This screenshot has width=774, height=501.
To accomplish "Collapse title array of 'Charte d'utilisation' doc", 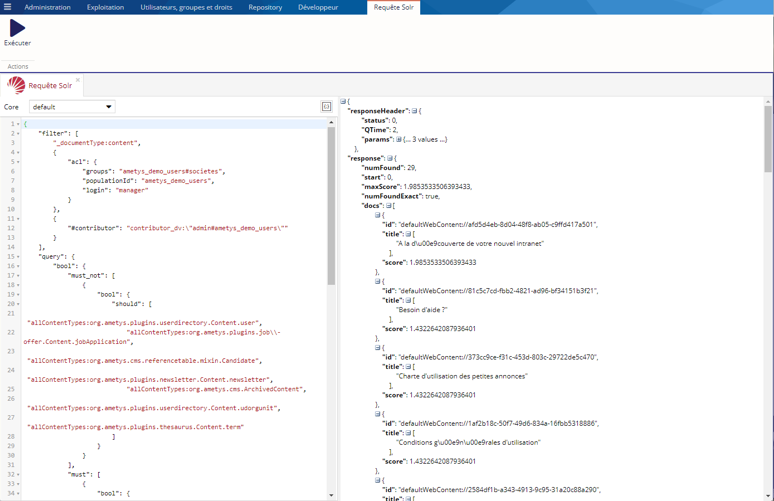I will click(408, 367).
